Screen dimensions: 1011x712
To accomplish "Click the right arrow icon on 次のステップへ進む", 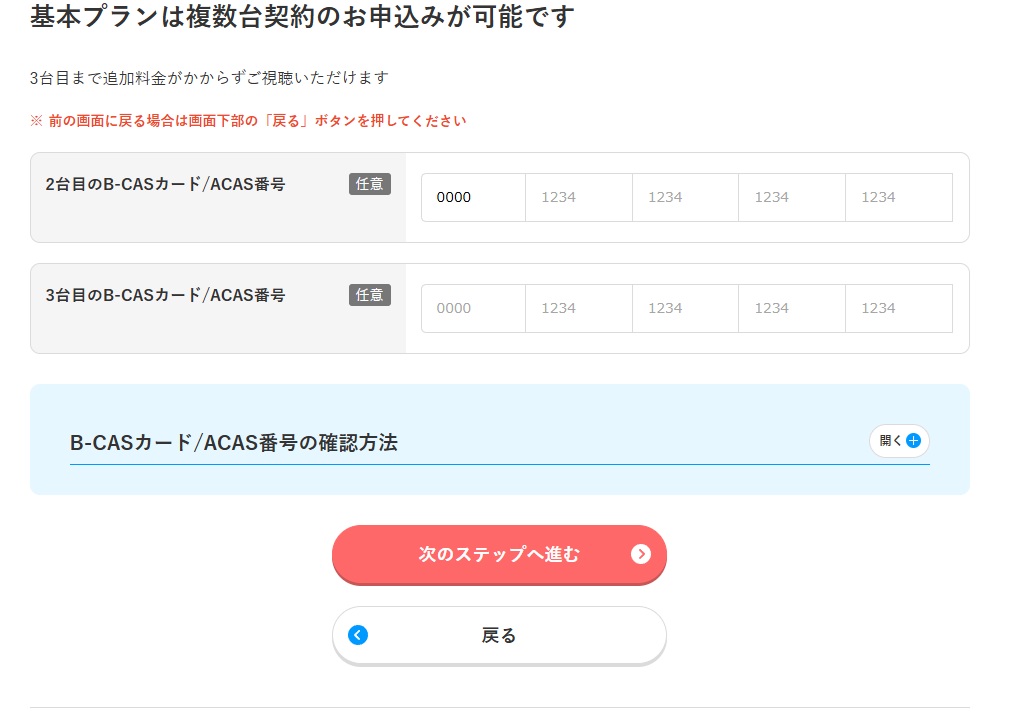I will pos(641,554).
